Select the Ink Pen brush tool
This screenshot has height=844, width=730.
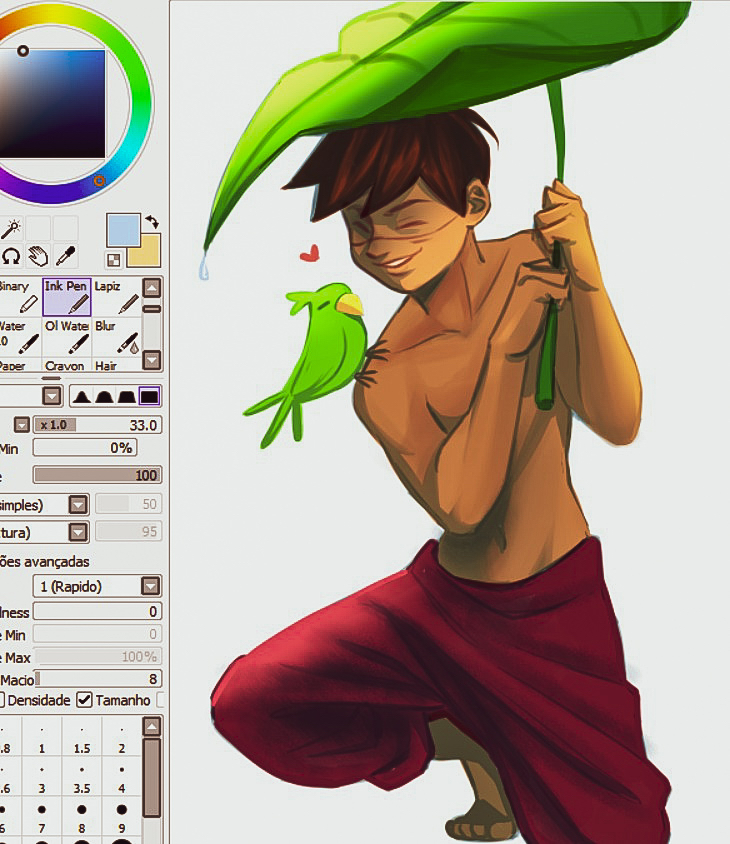68,297
